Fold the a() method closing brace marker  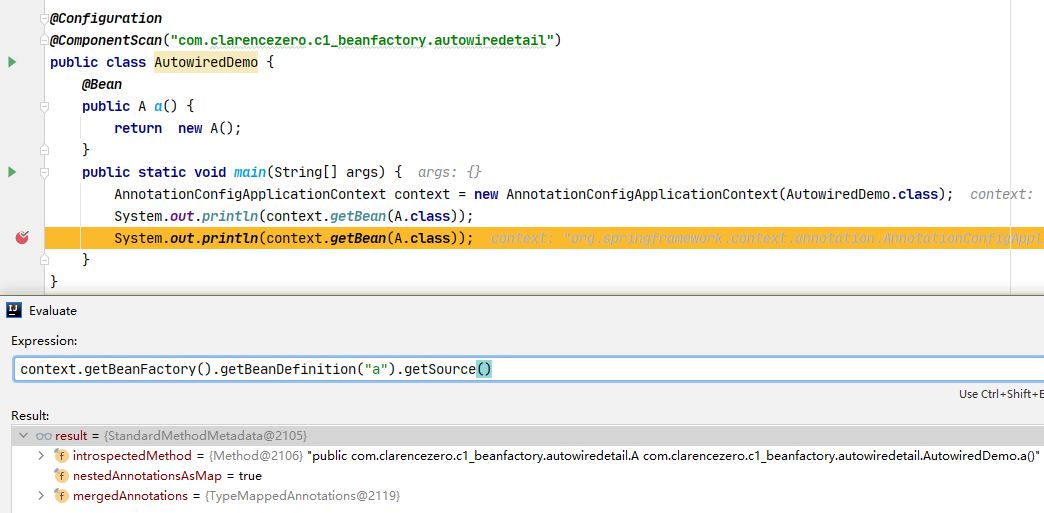click(x=44, y=149)
